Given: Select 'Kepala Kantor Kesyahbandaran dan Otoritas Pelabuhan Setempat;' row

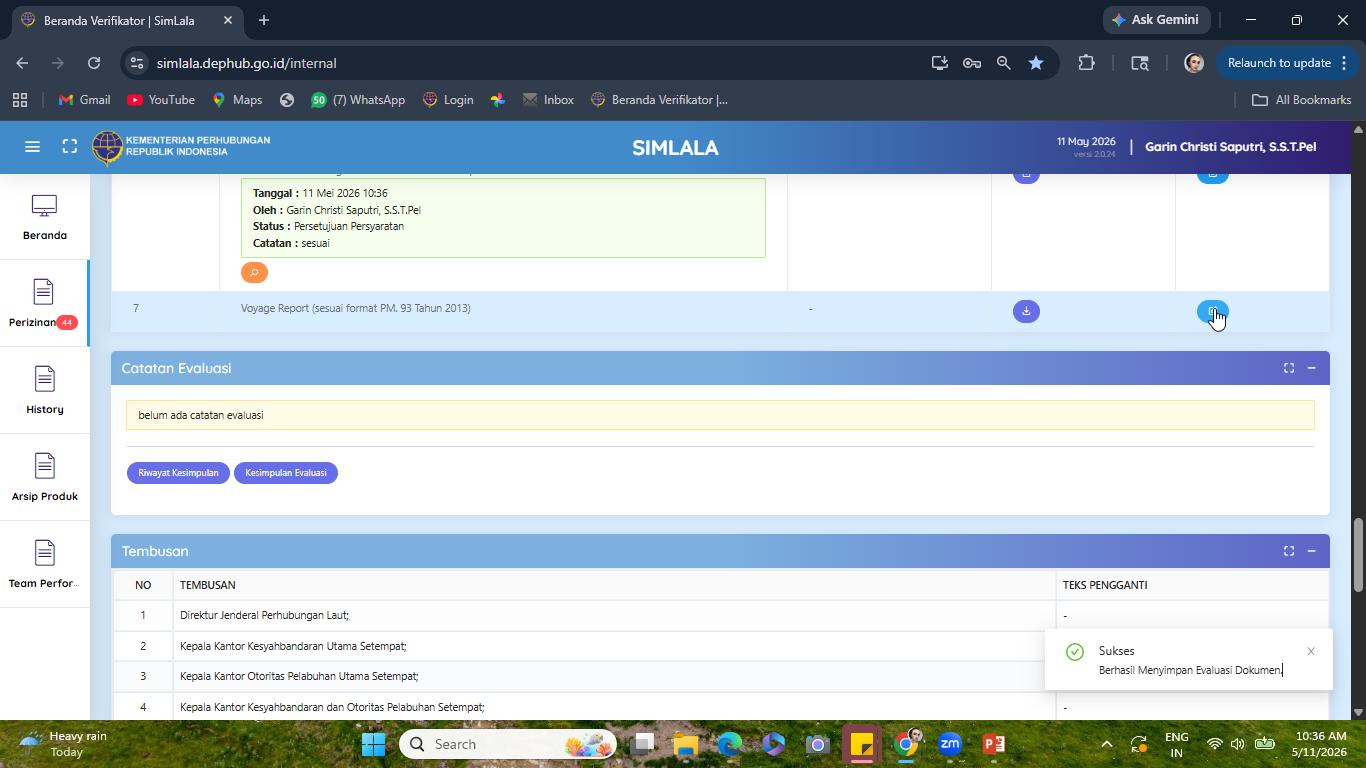Looking at the screenshot, I should tap(720, 706).
